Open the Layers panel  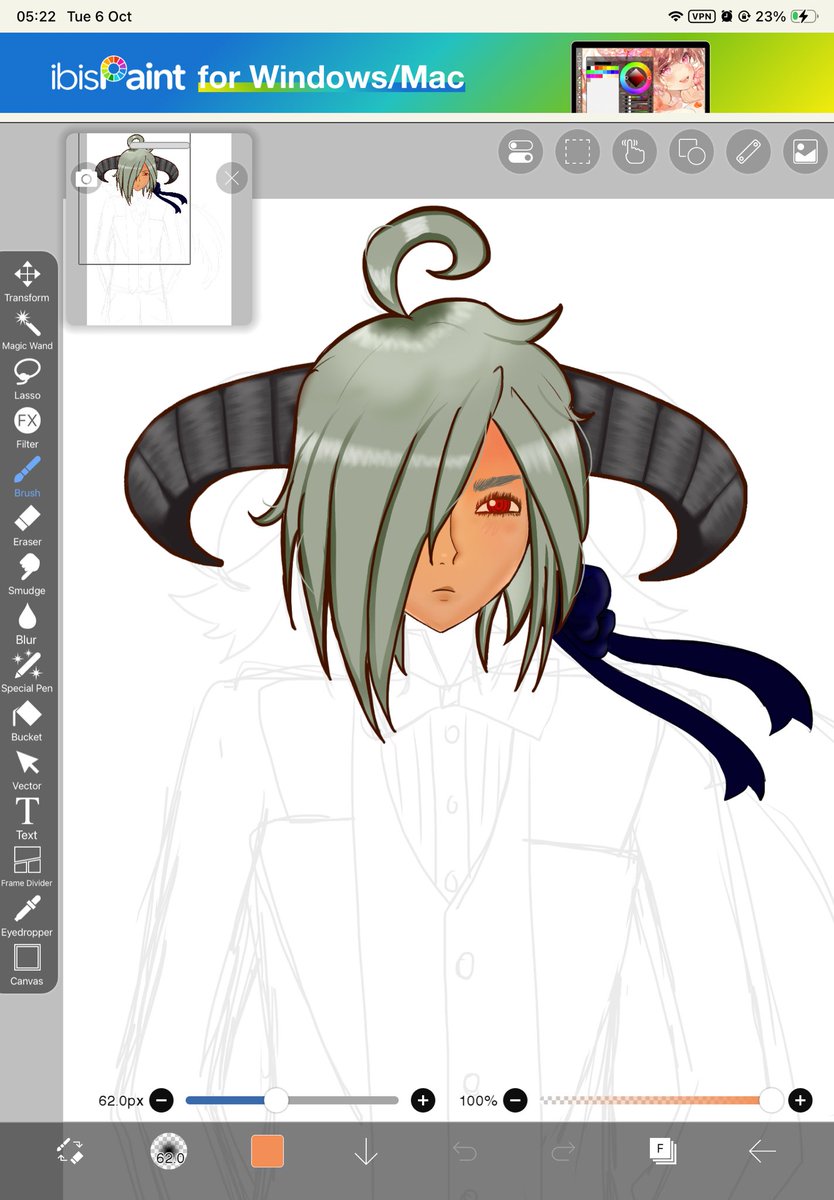662,1151
